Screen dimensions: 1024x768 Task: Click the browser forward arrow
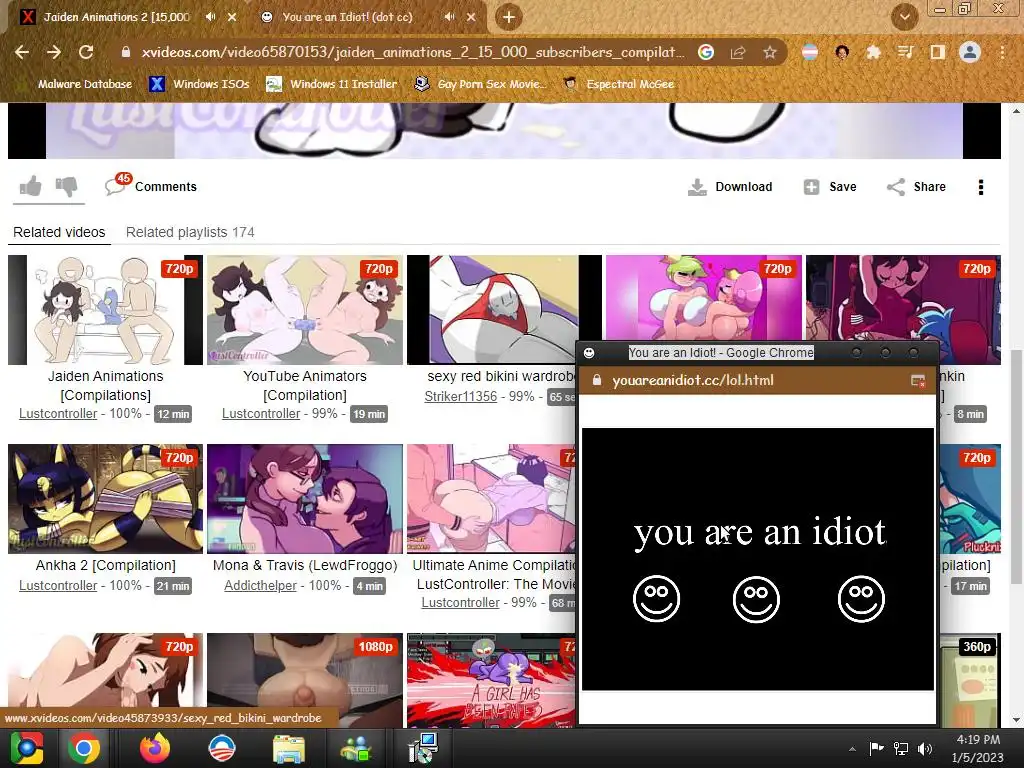click(54, 52)
